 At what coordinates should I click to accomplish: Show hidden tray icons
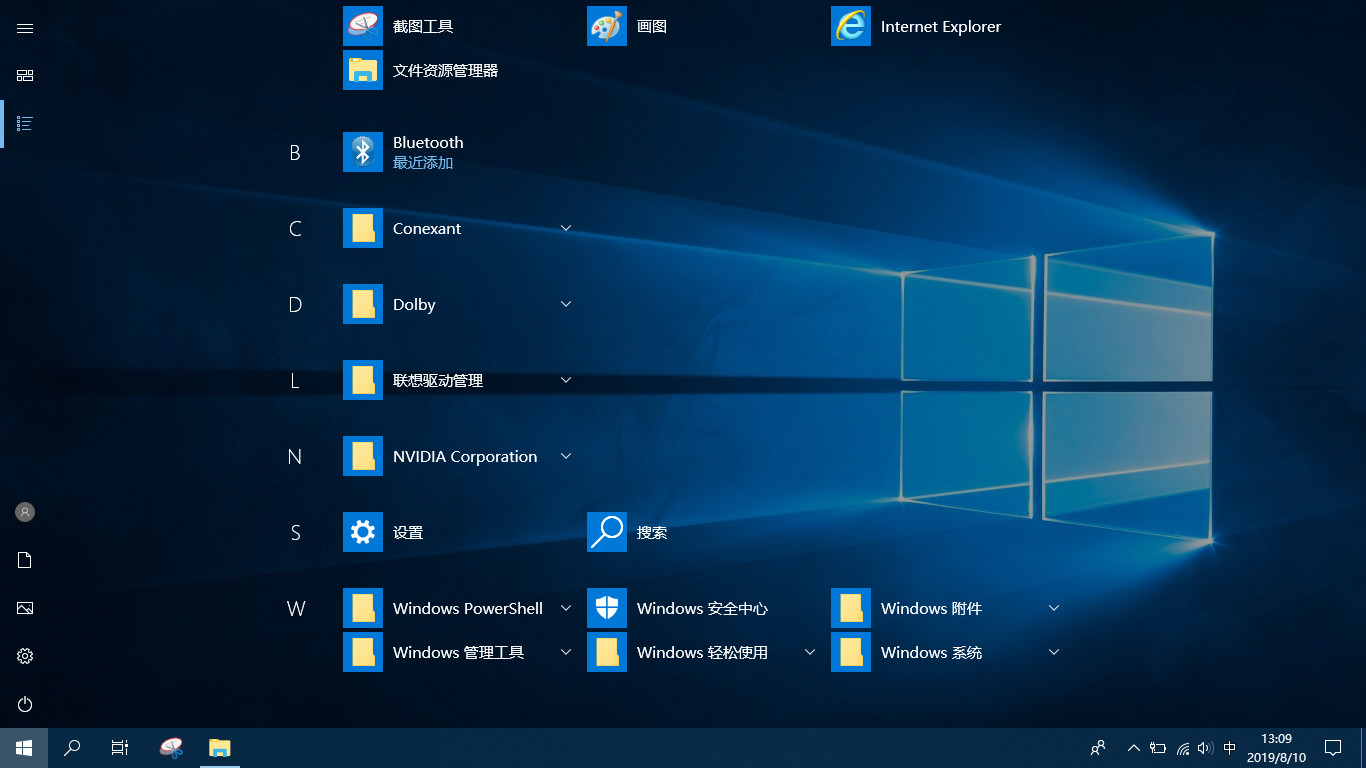[1134, 748]
